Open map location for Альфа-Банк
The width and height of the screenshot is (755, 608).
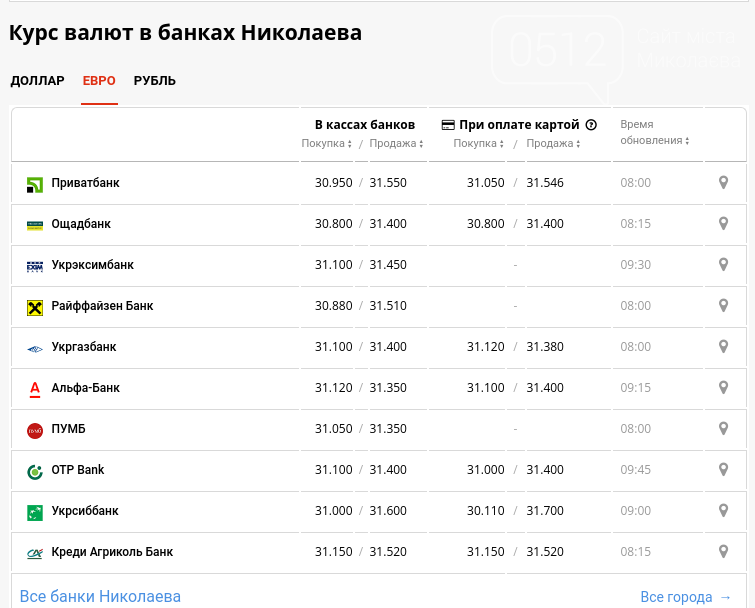pos(723,388)
